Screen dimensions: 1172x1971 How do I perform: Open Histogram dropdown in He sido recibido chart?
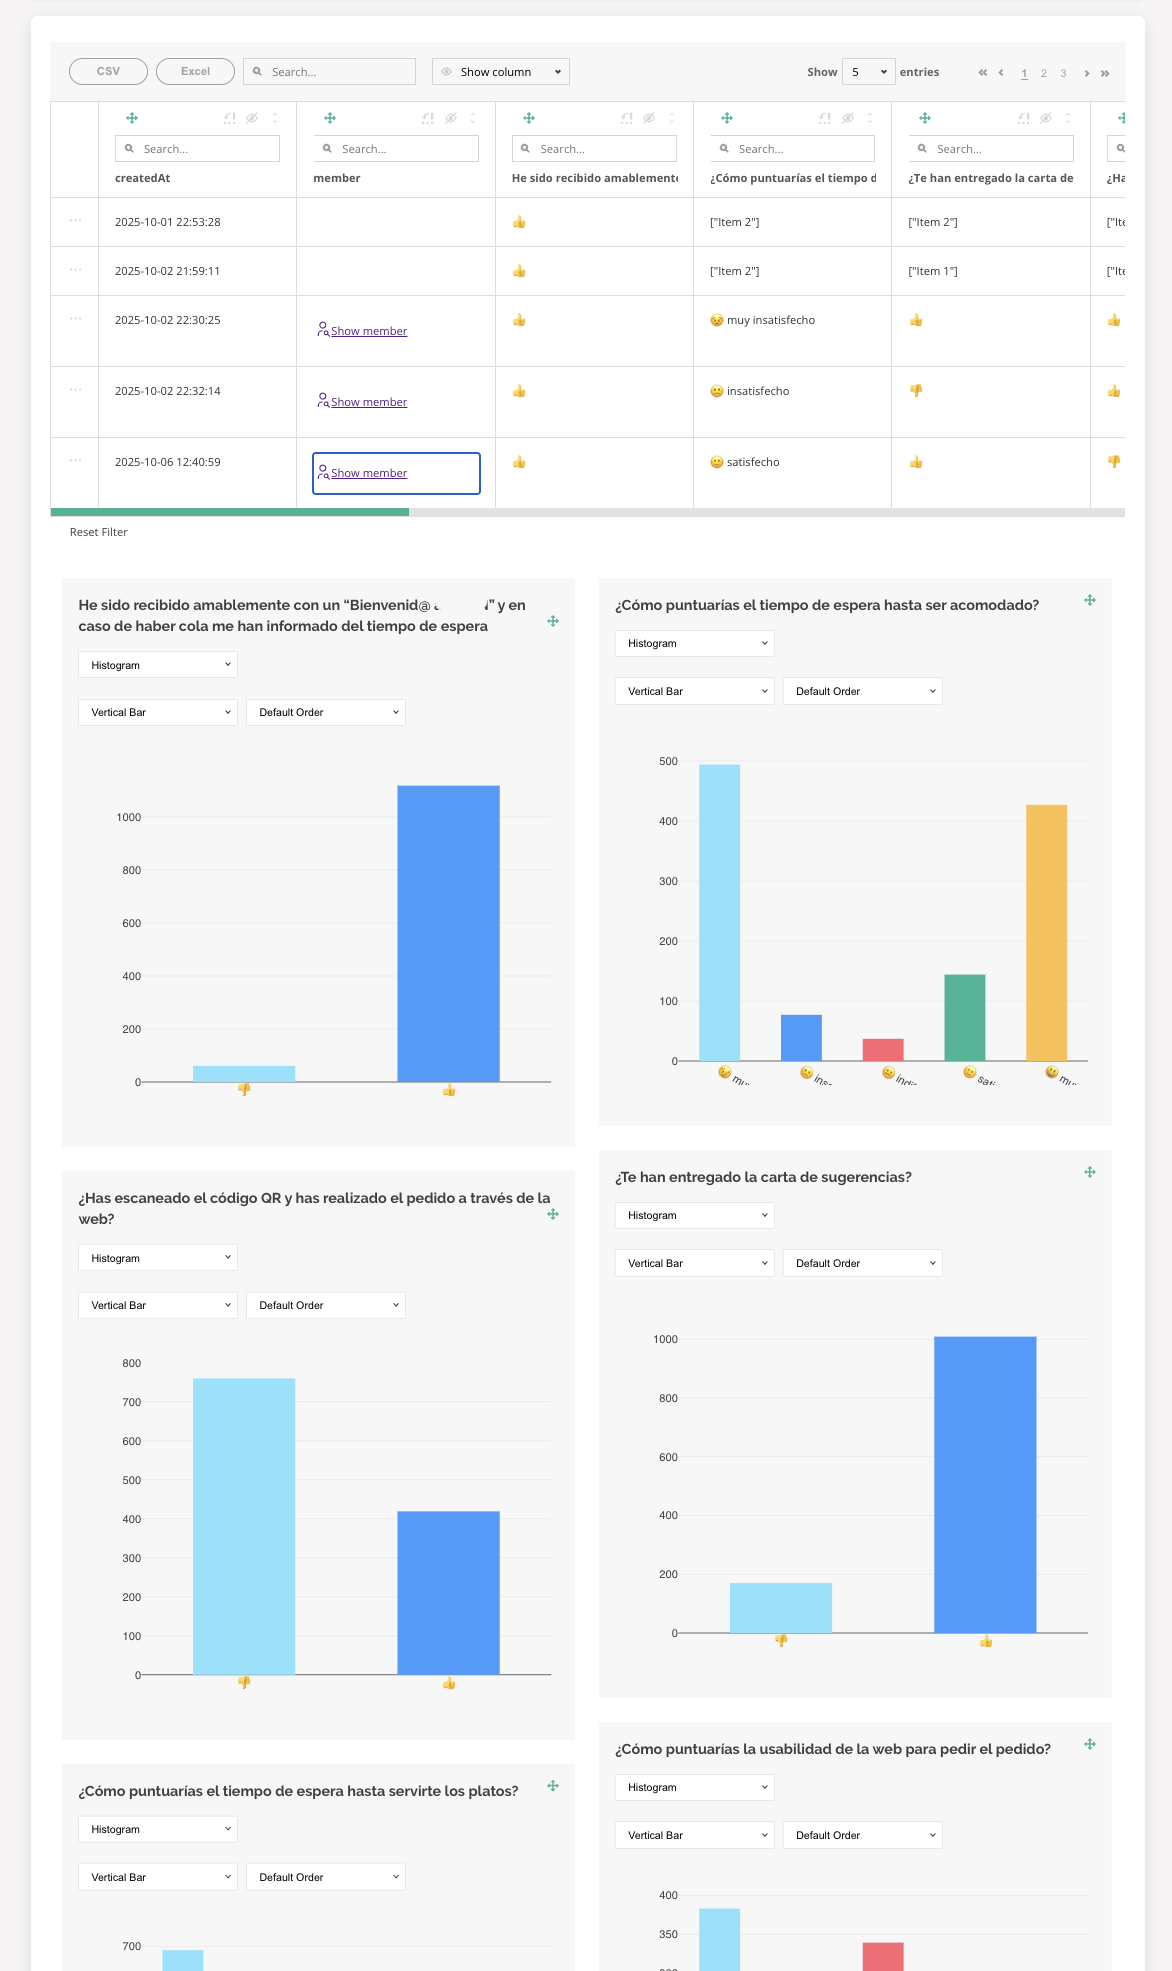pos(158,665)
